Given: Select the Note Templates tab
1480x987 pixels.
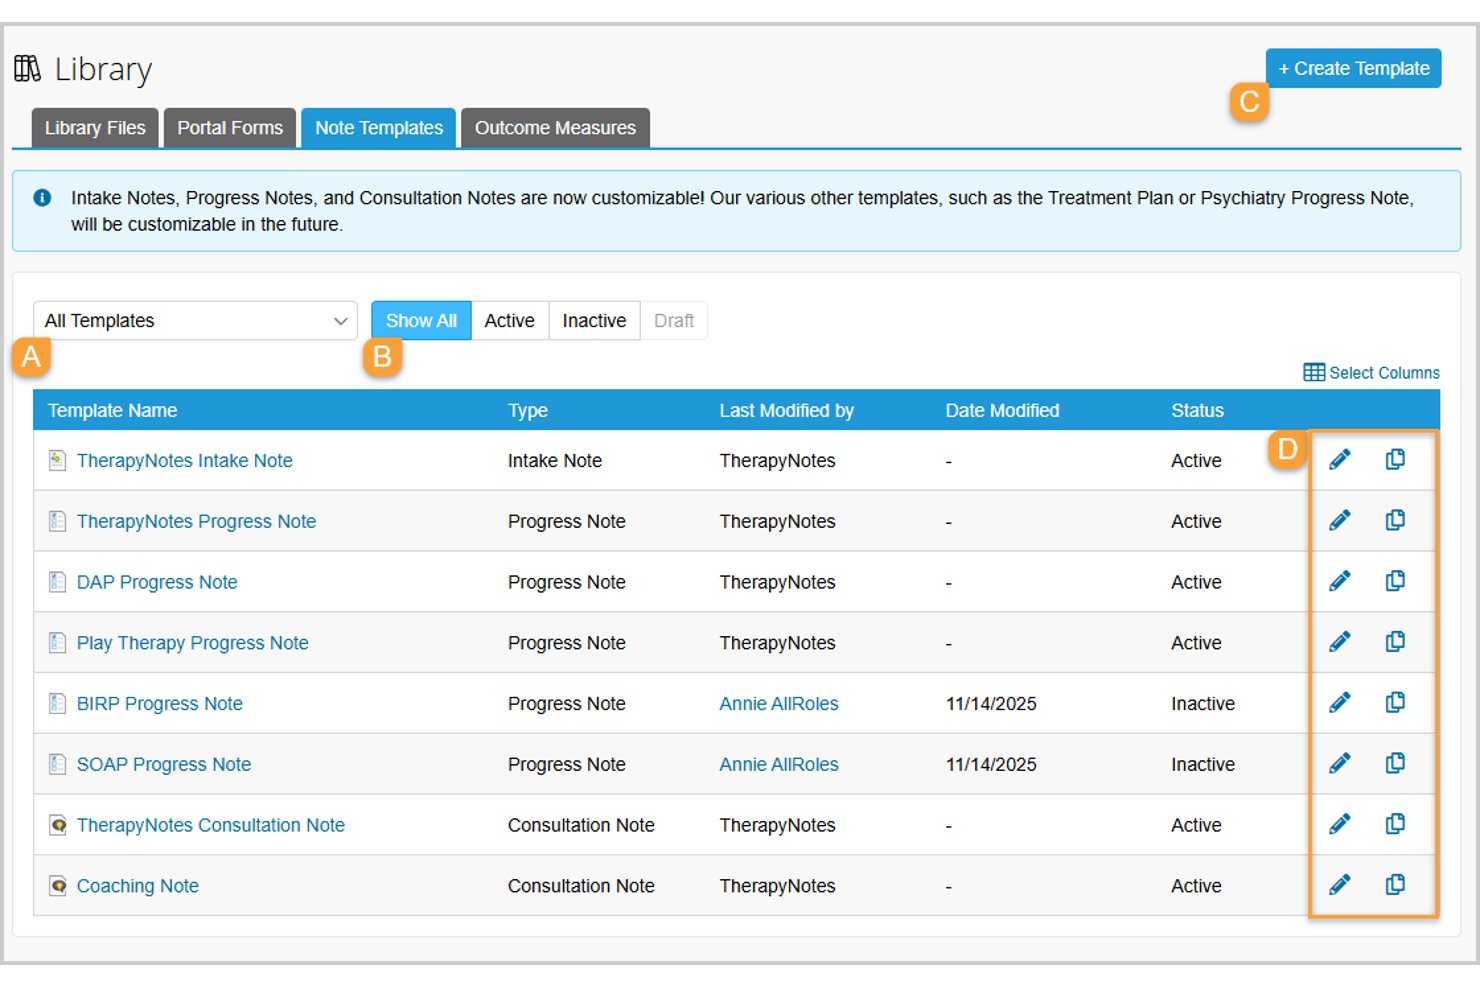Looking at the screenshot, I should 379,128.
